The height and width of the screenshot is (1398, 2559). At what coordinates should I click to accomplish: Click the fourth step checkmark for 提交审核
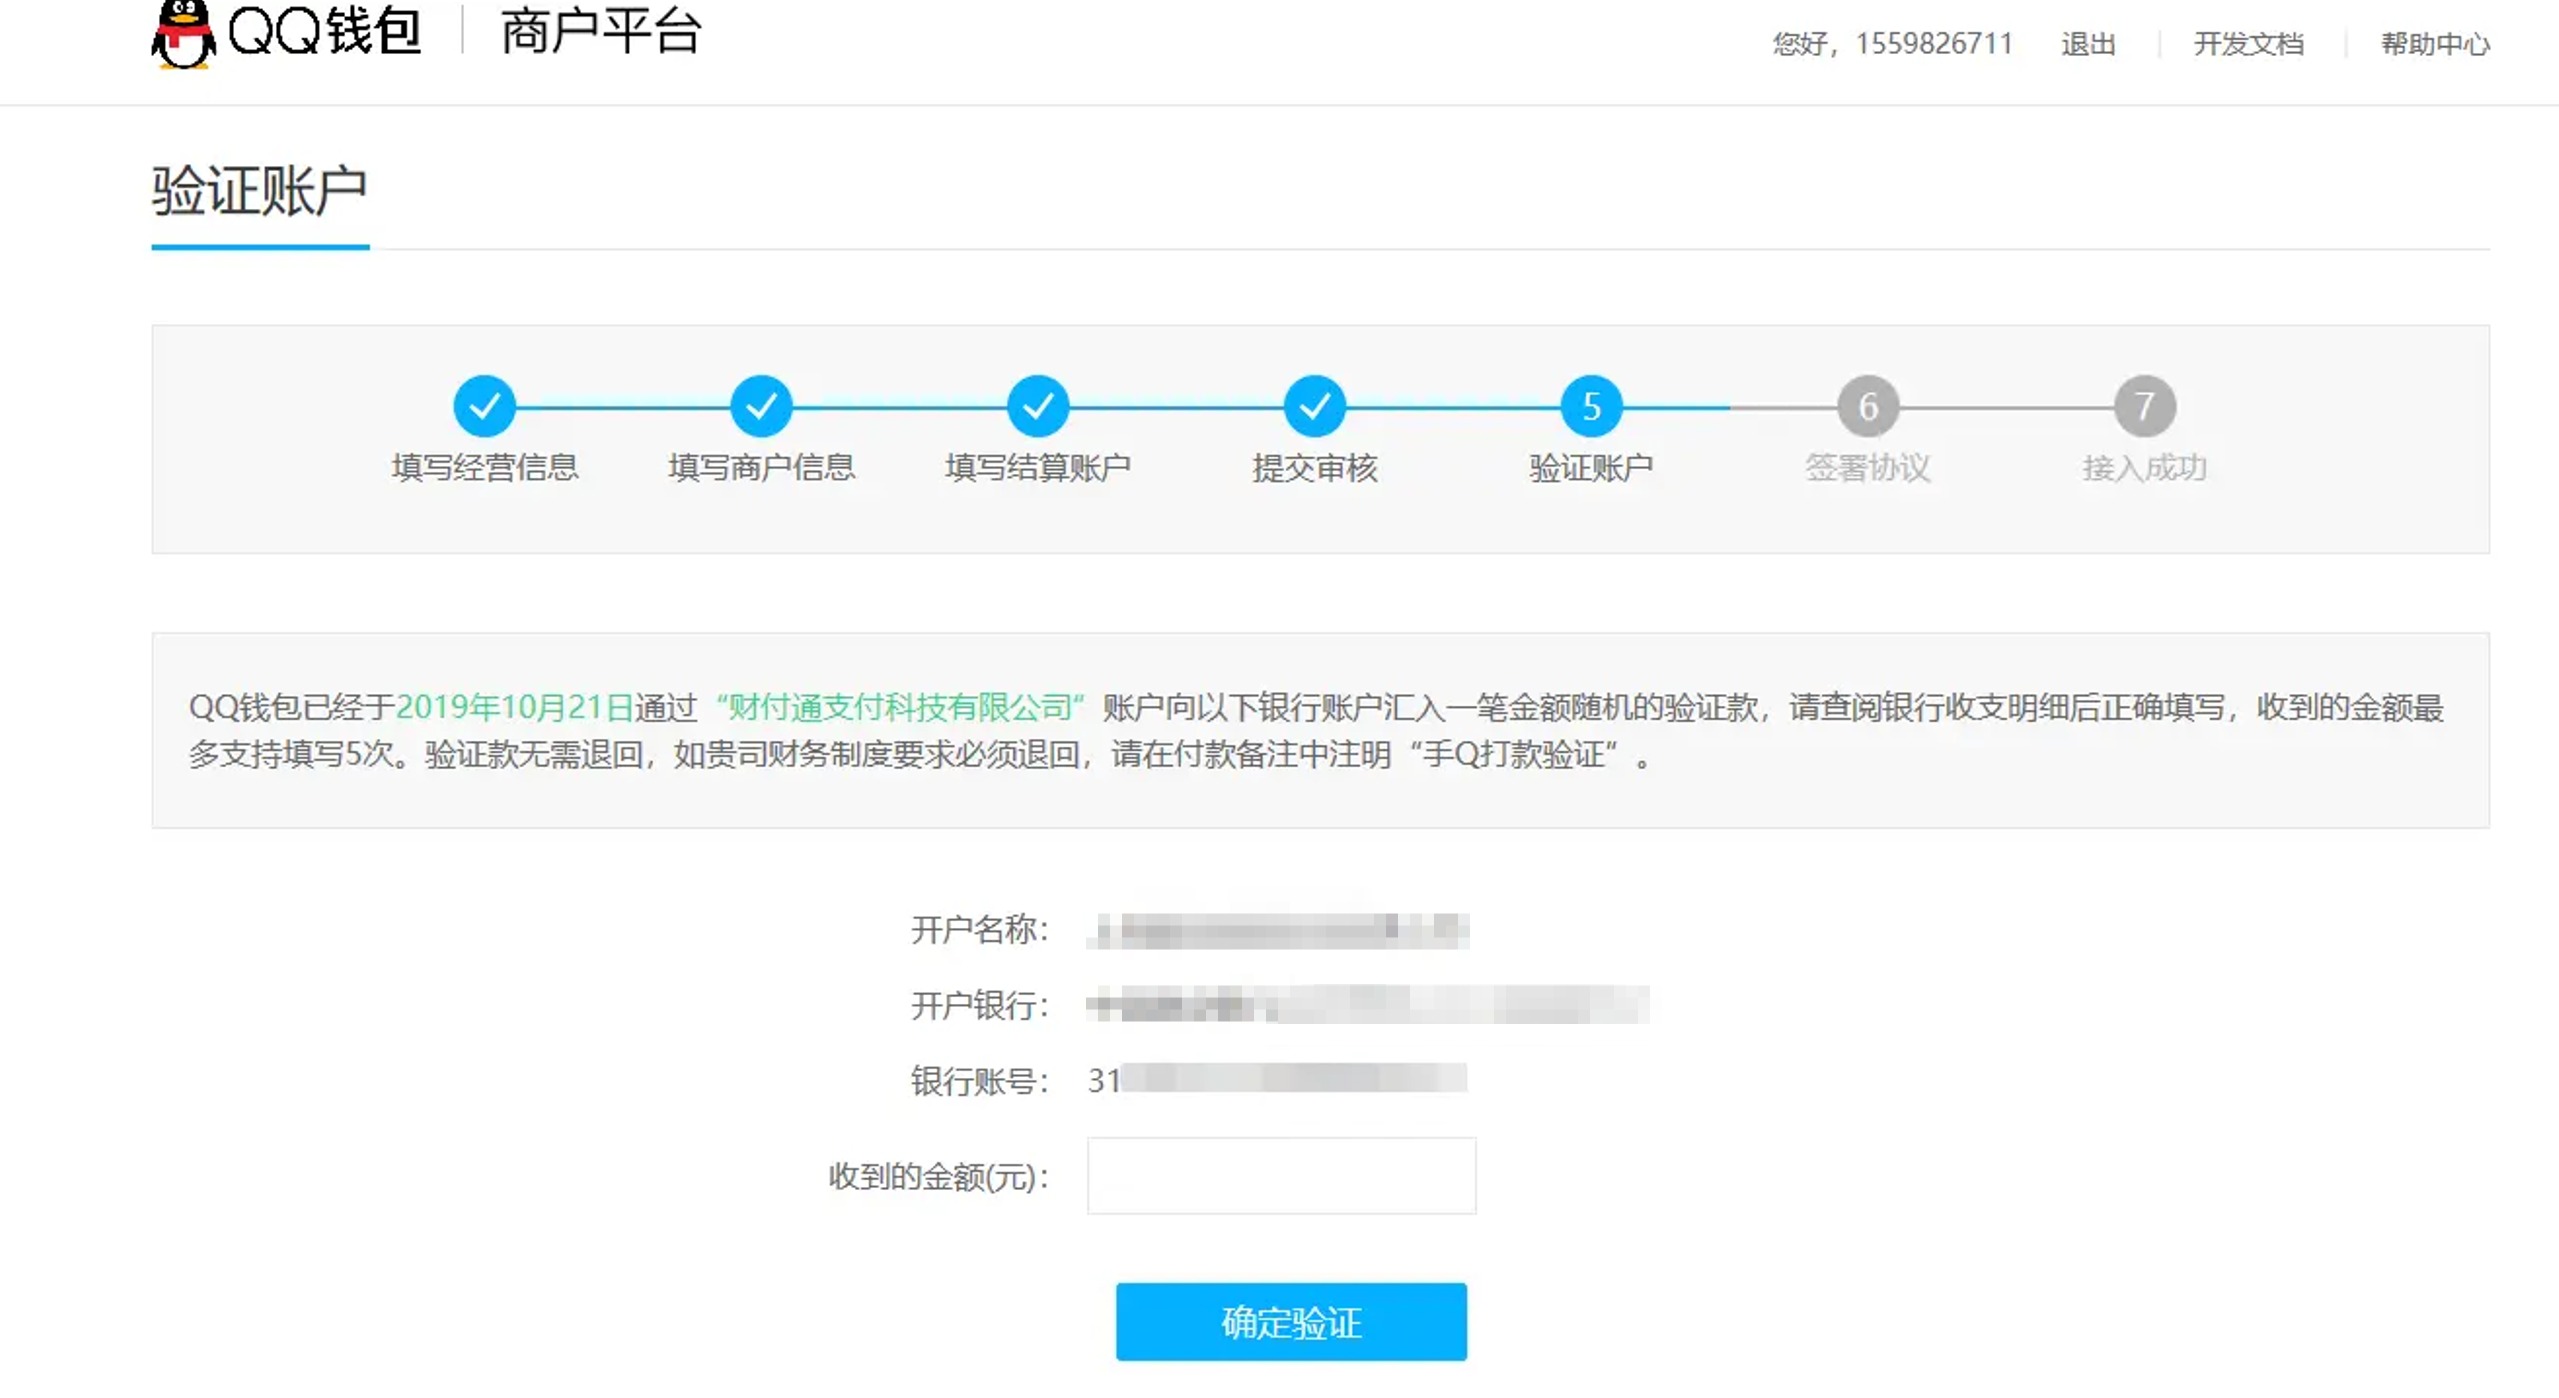pos(1314,406)
